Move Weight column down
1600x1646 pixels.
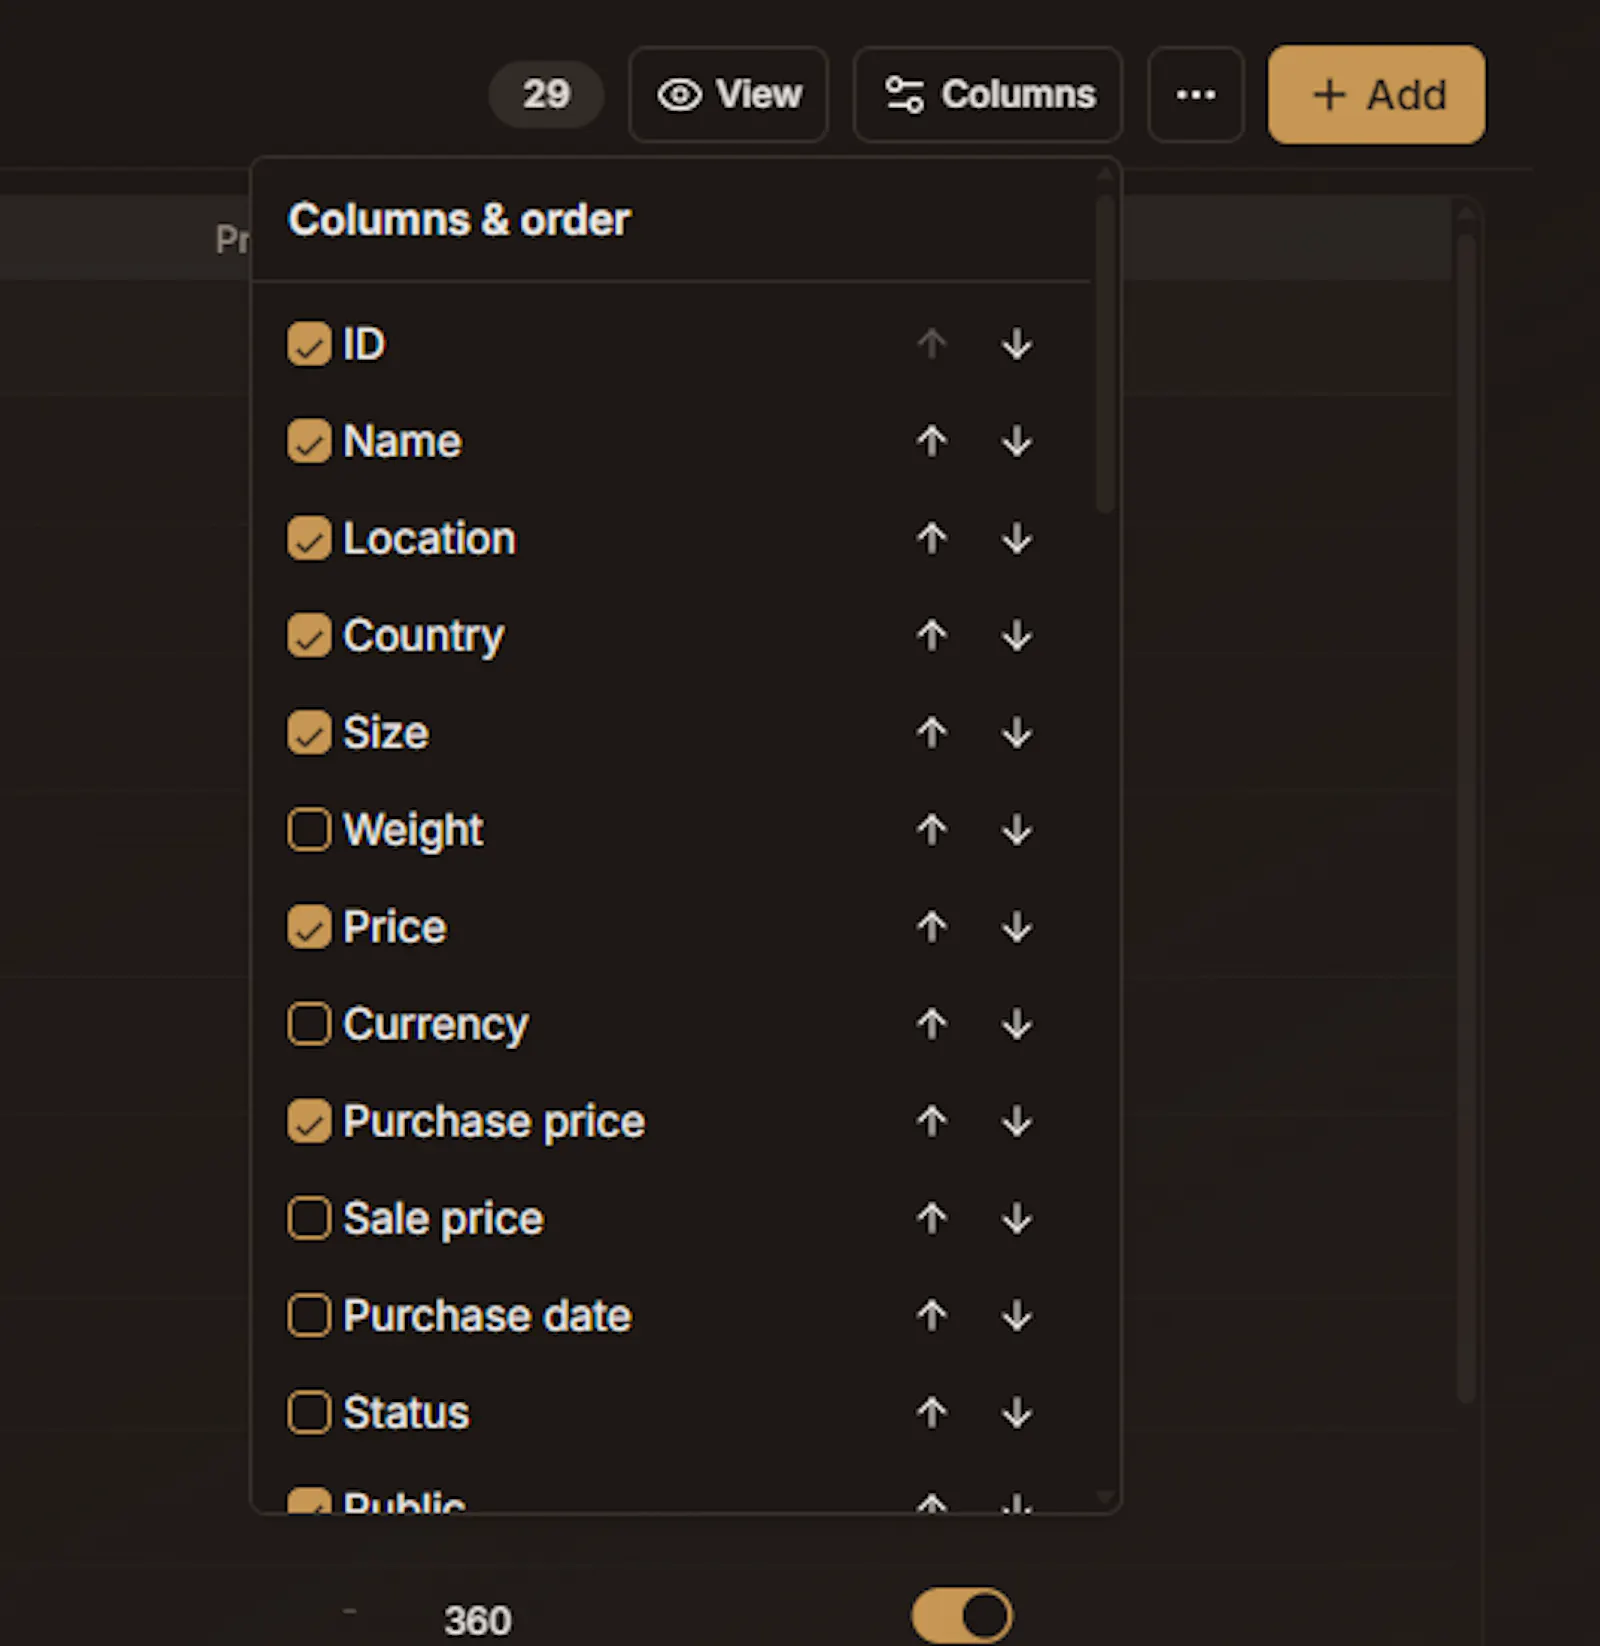(1017, 829)
